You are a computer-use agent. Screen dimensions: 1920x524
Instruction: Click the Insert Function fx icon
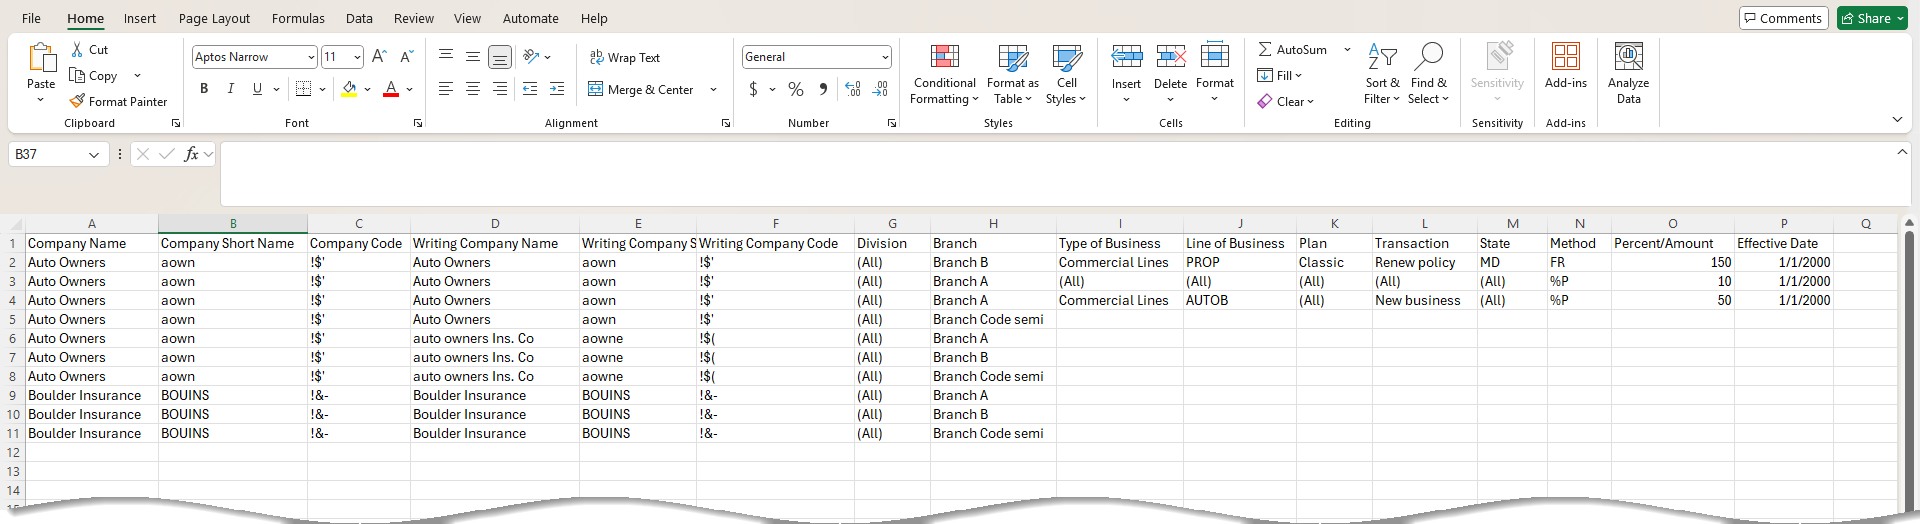tap(191, 154)
